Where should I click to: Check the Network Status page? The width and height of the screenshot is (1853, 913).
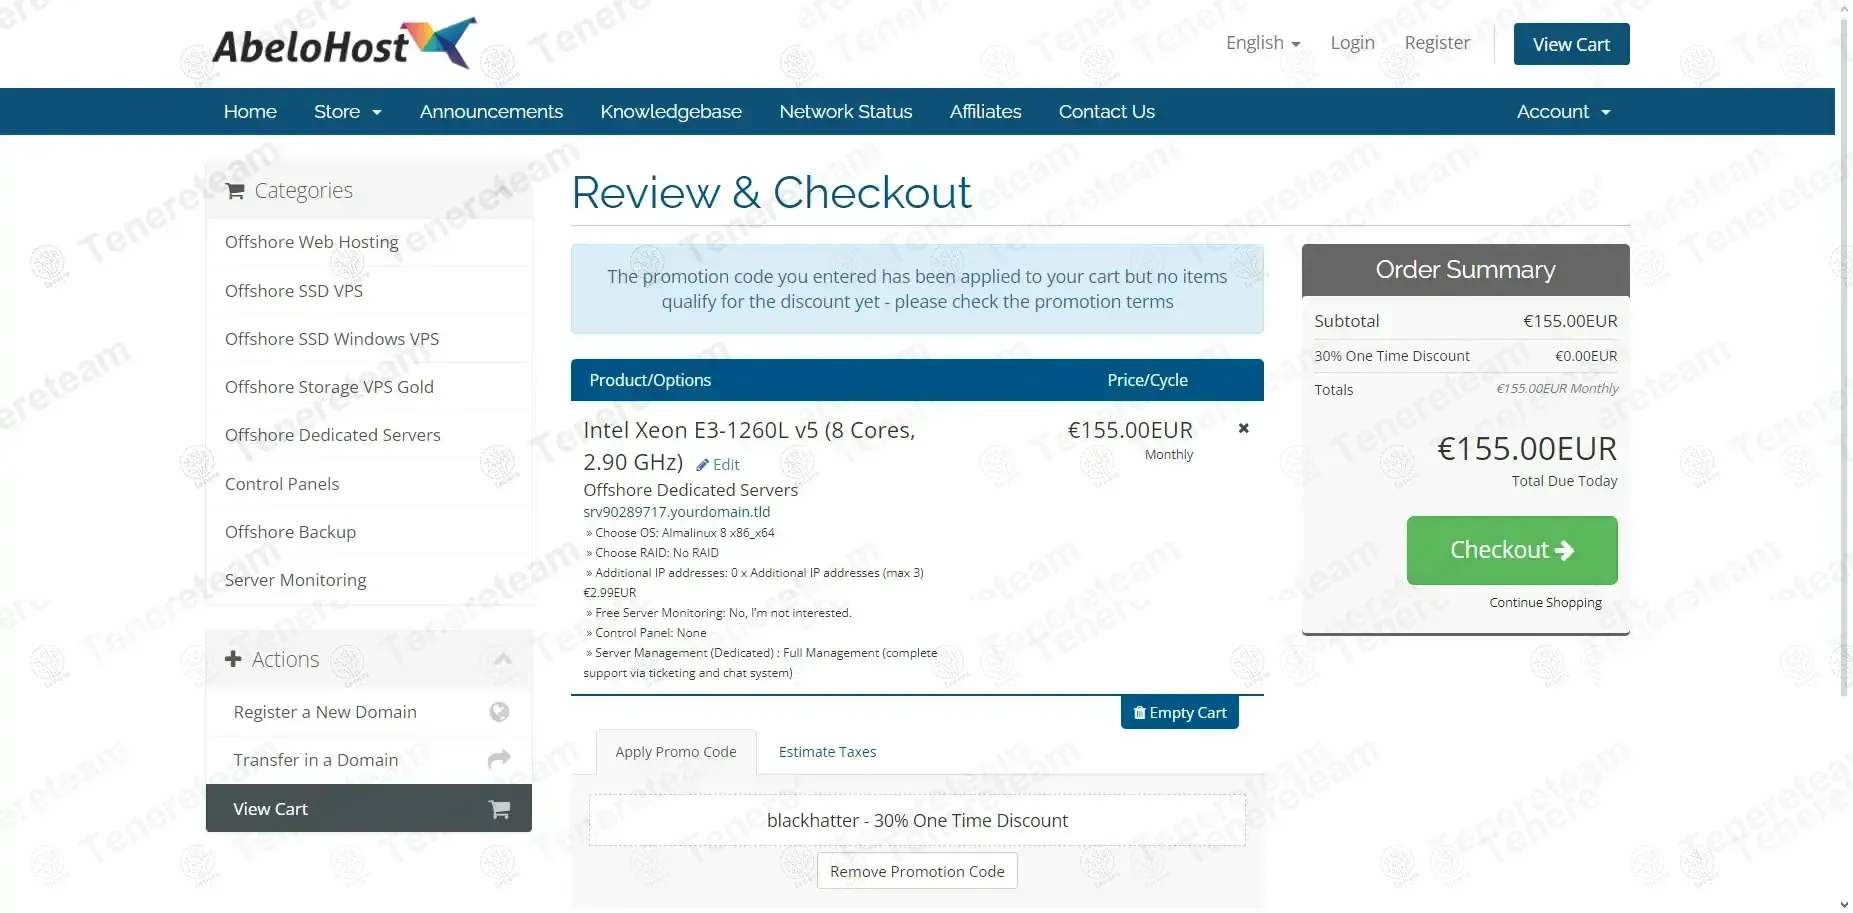click(846, 112)
